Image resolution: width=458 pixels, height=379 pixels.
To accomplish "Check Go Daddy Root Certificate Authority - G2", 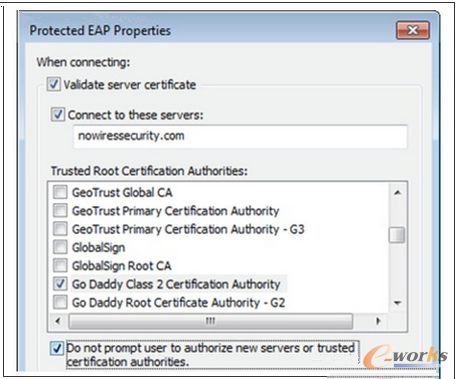I will (x=60, y=302).
